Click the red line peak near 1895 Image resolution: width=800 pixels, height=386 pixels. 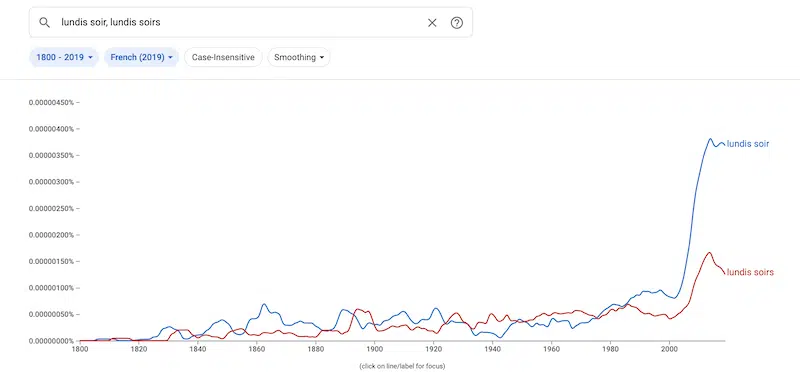coord(358,309)
